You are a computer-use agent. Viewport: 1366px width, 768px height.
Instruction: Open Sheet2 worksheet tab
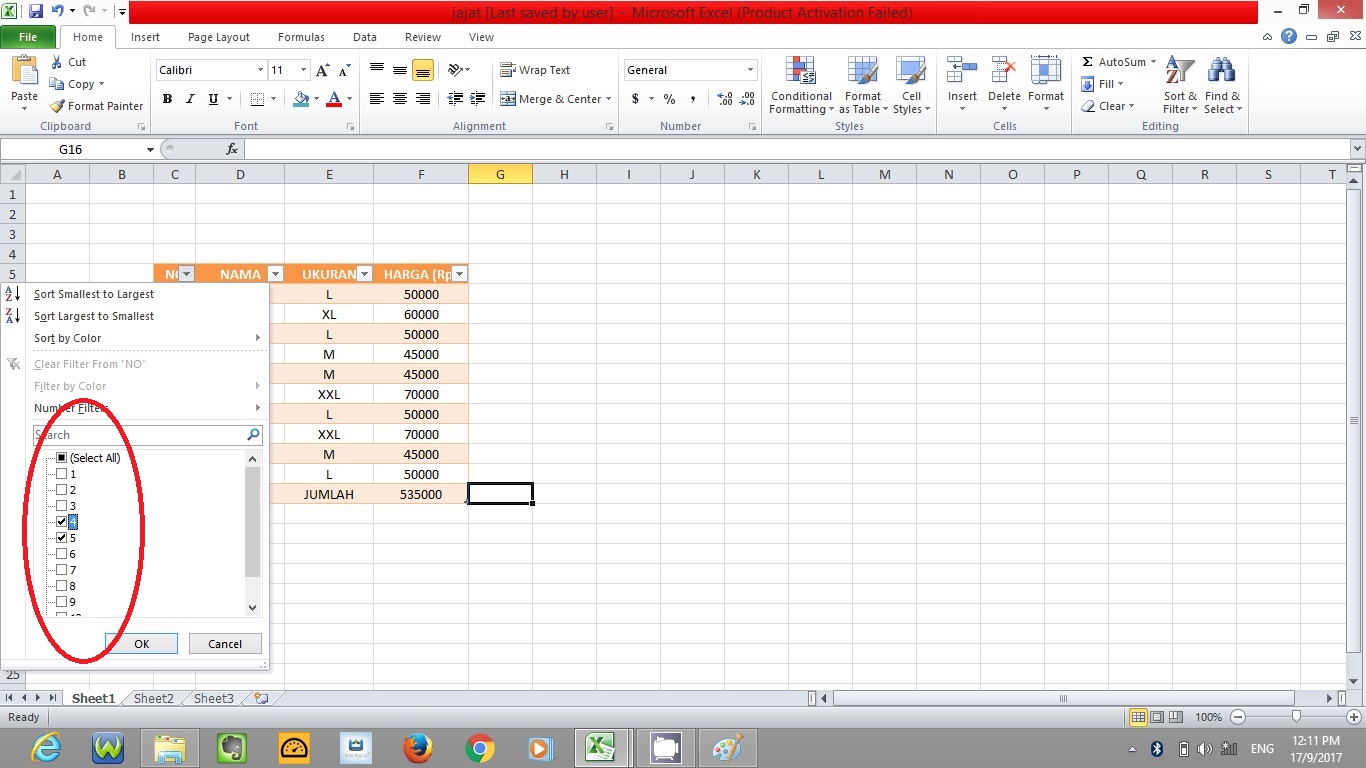[x=152, y=698]
